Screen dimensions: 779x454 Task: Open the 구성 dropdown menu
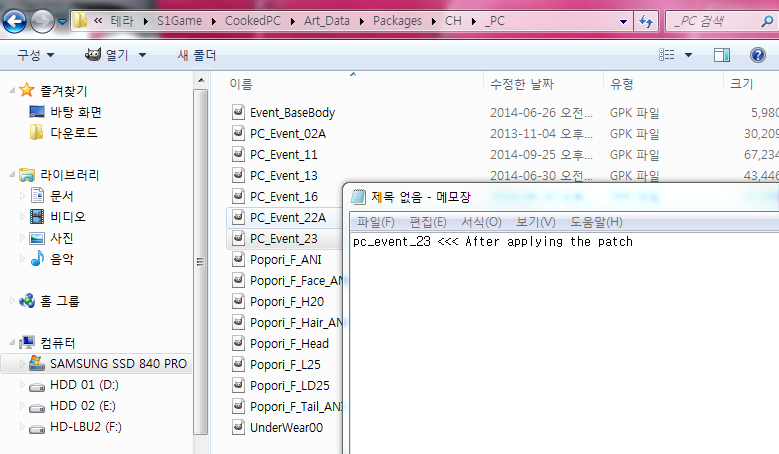pyautogui.click(x=35, y=55)
